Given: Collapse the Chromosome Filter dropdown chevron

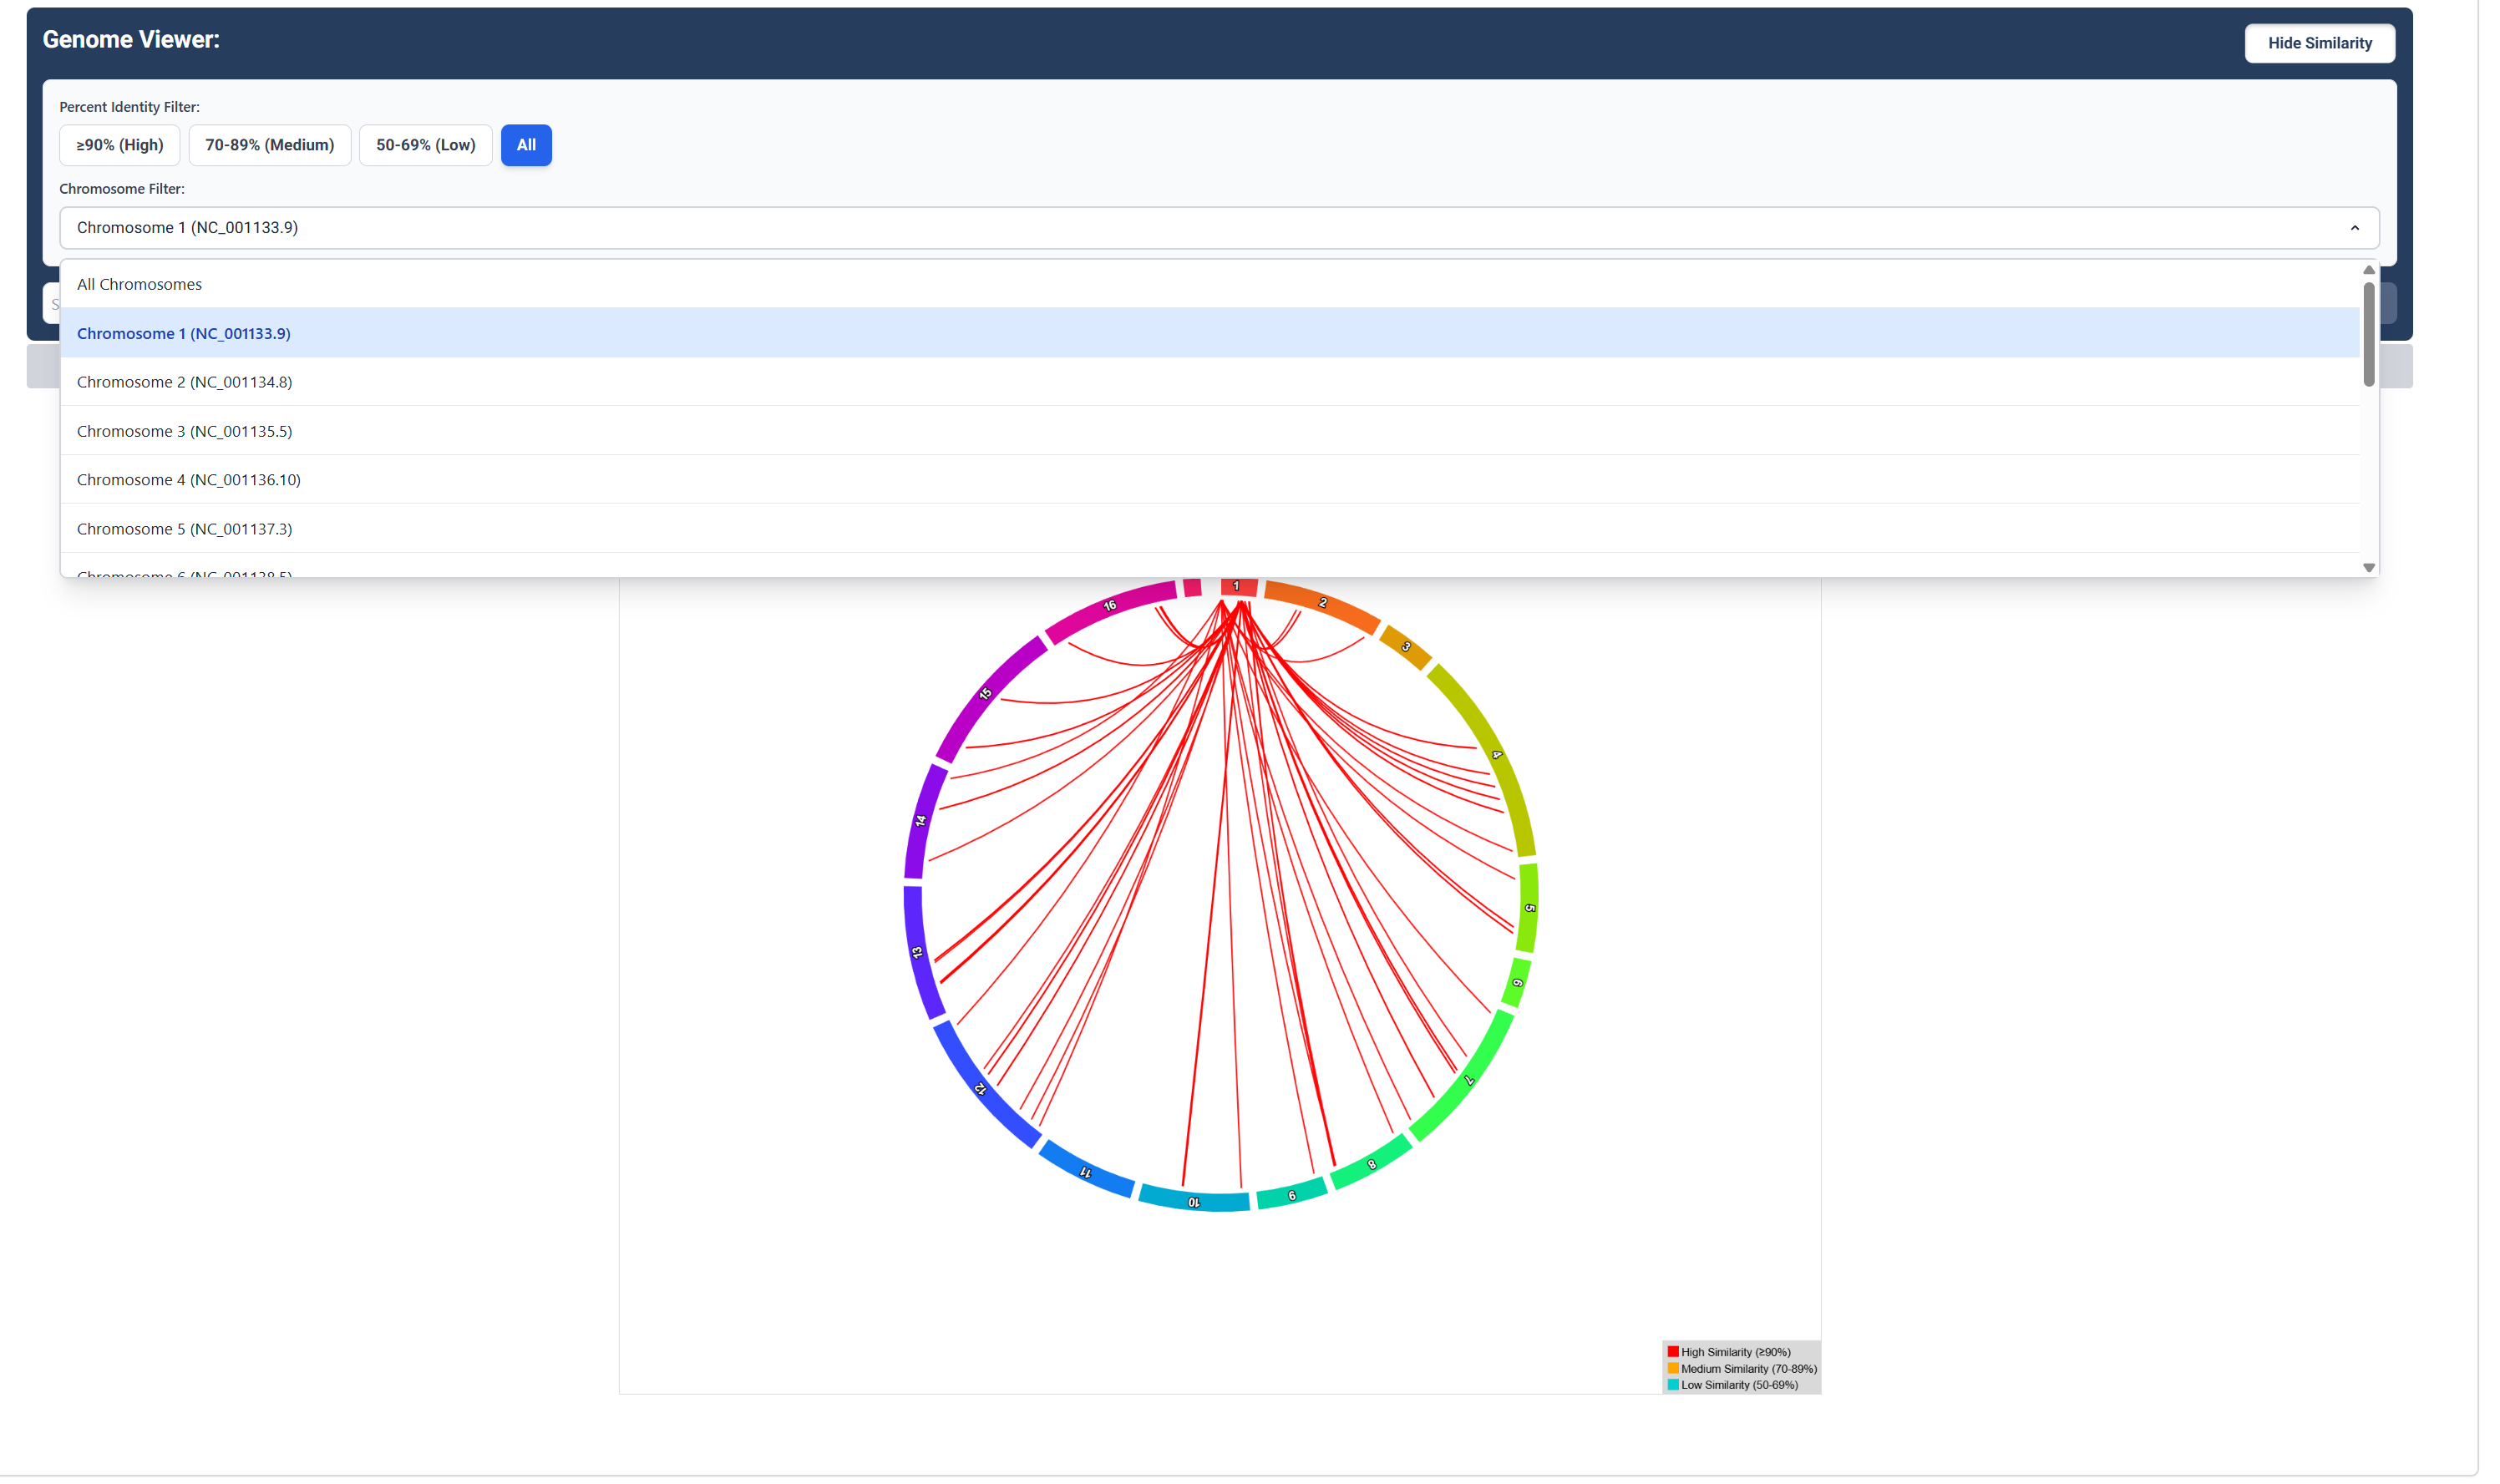Looking at the screenshot, I should pos(2353,228).
